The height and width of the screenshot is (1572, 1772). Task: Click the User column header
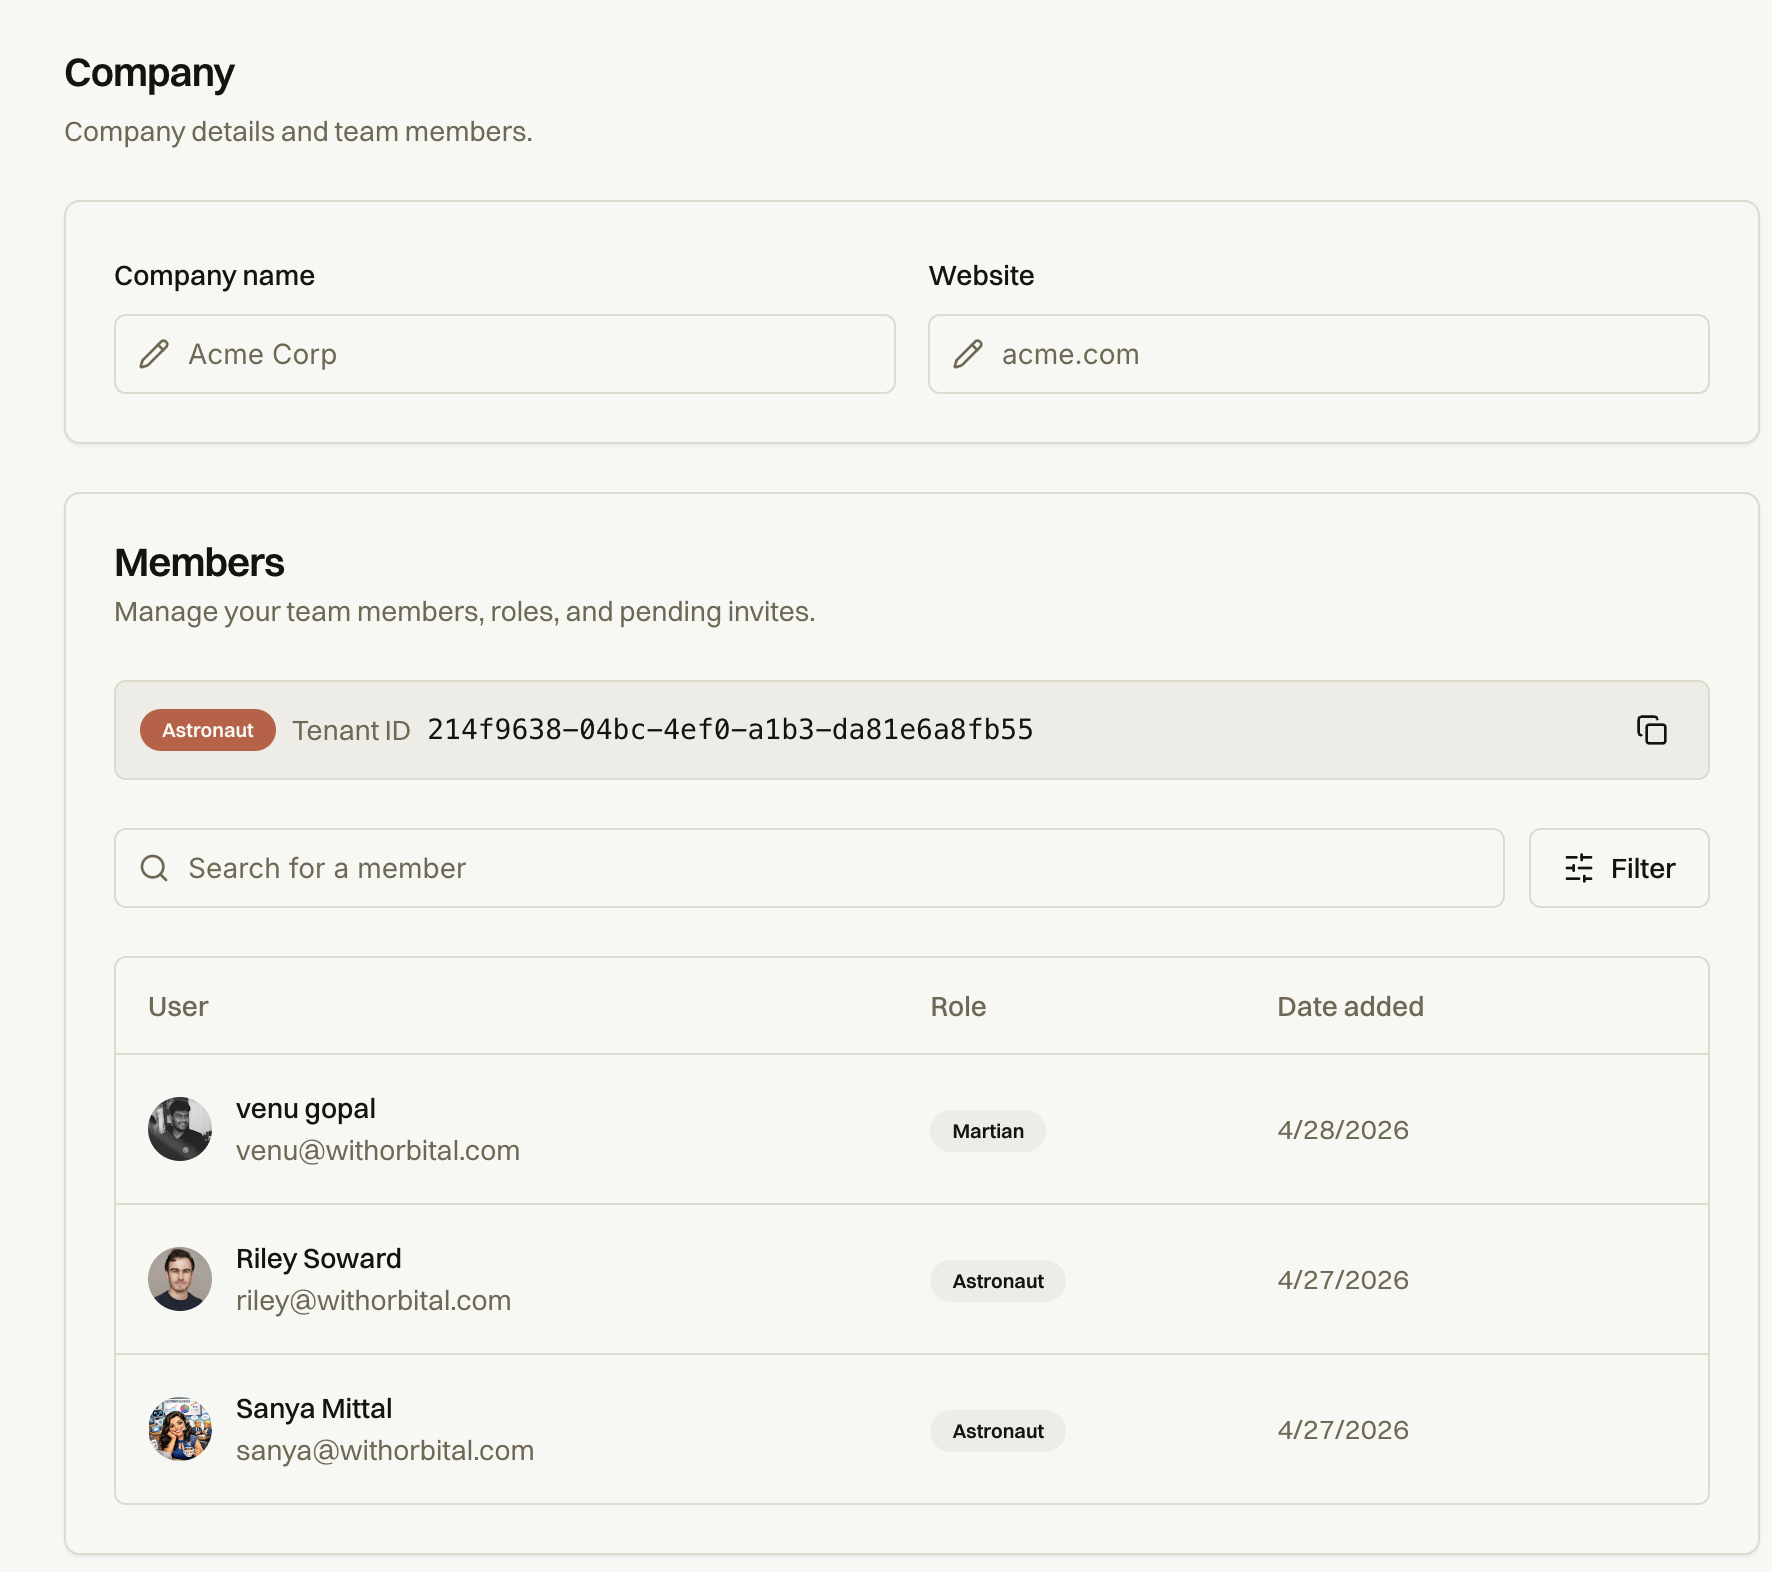click(178, 1006)
